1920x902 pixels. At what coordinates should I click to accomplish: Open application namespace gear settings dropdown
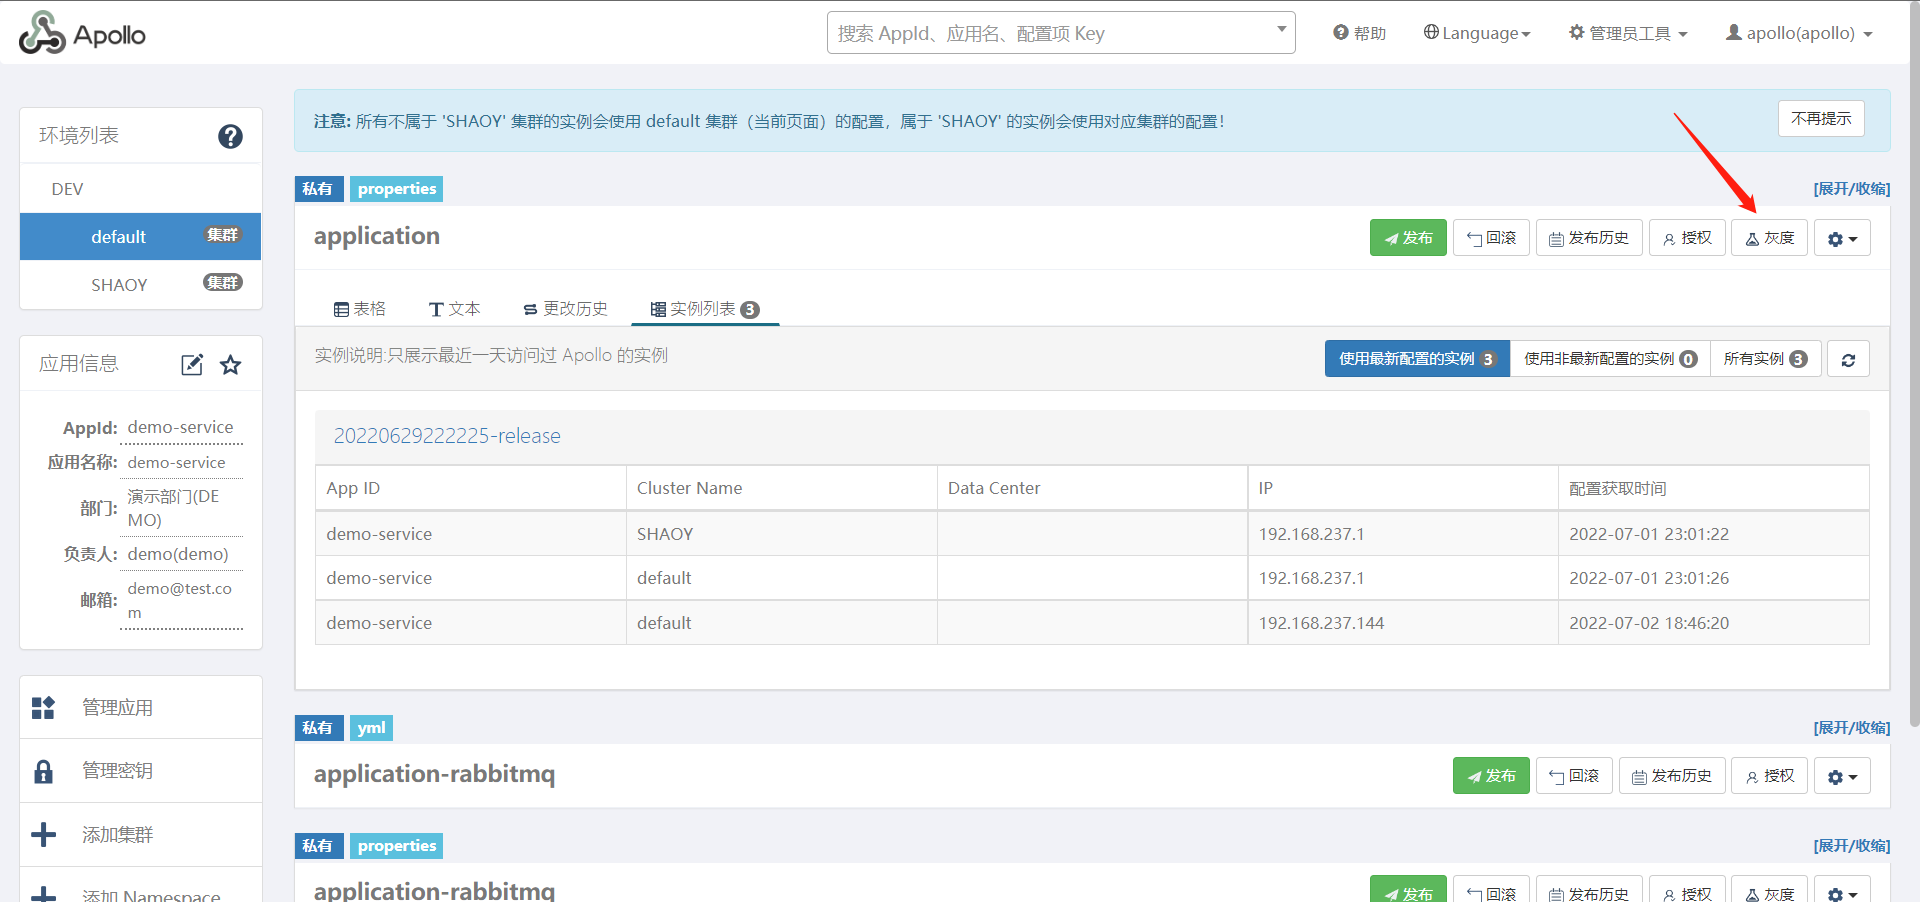pos(1842,239)
